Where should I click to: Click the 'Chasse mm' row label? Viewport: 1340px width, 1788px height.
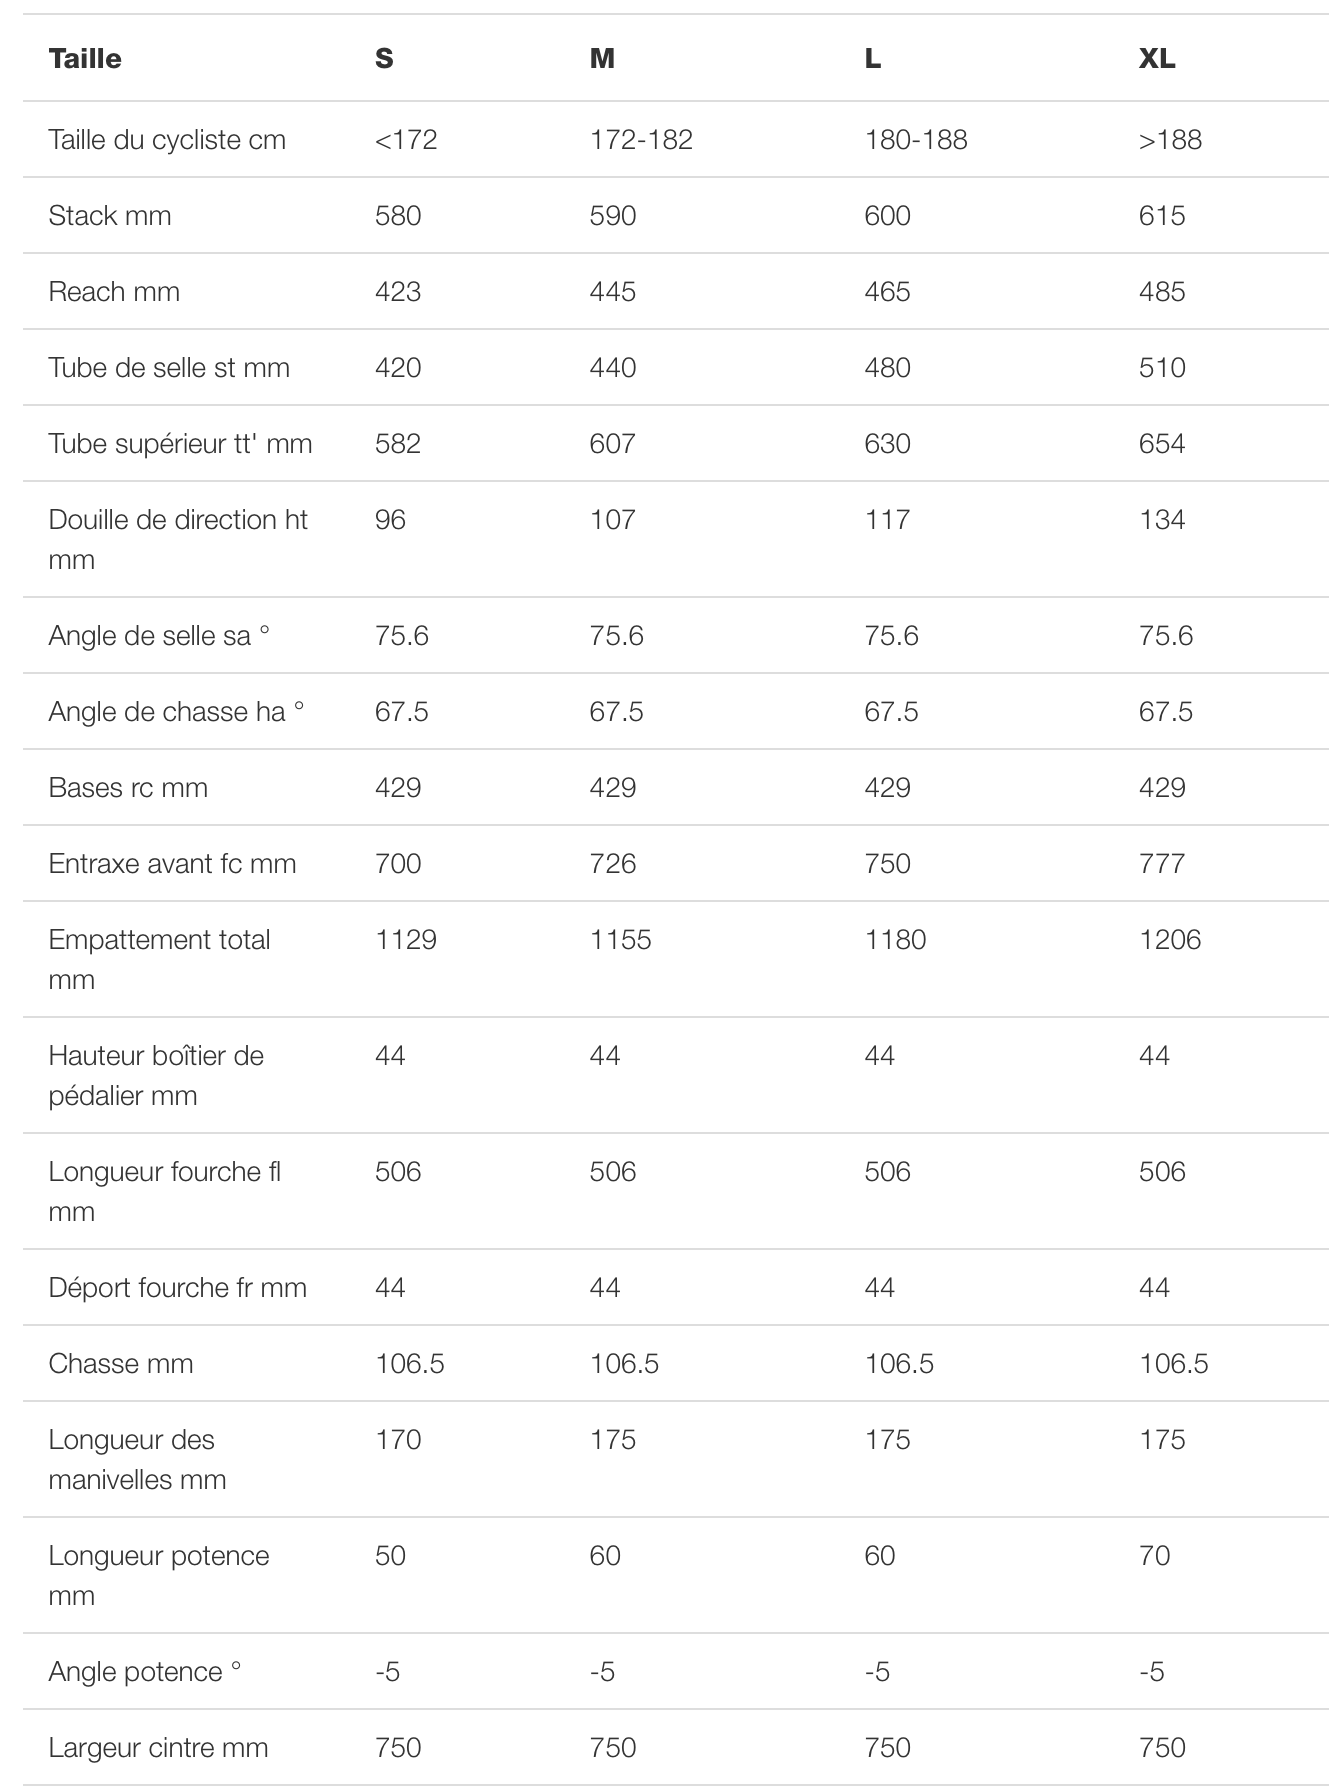[121, 1364]
